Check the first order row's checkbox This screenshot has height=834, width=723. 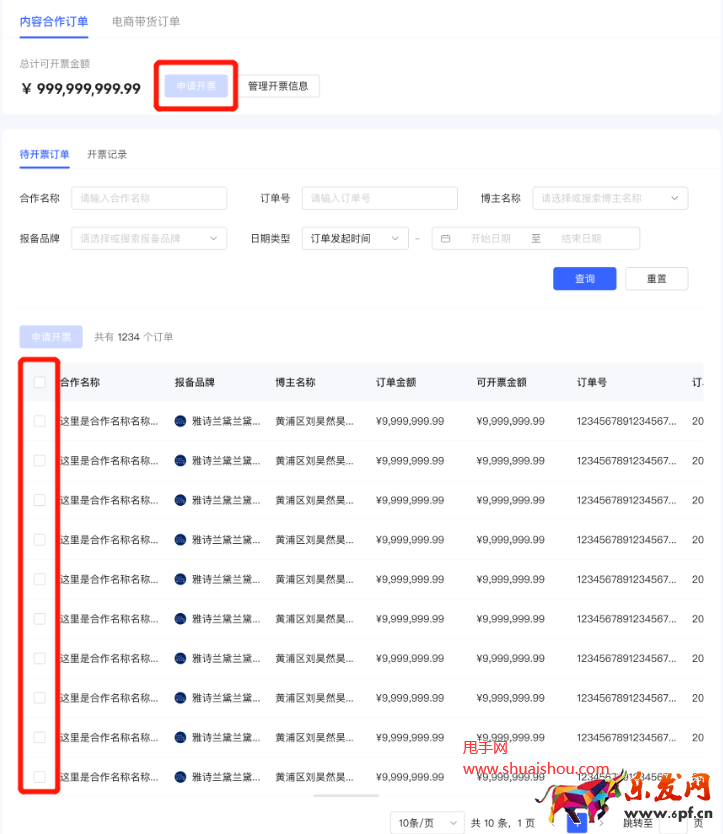(x=39, y=421)
